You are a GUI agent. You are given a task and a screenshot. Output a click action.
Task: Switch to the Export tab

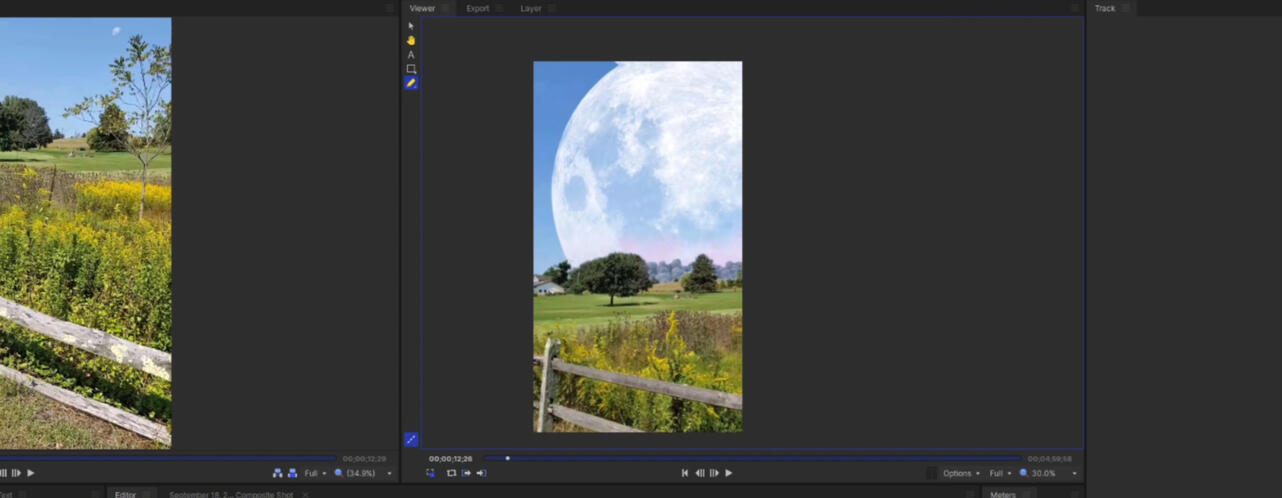pos(478,8)
